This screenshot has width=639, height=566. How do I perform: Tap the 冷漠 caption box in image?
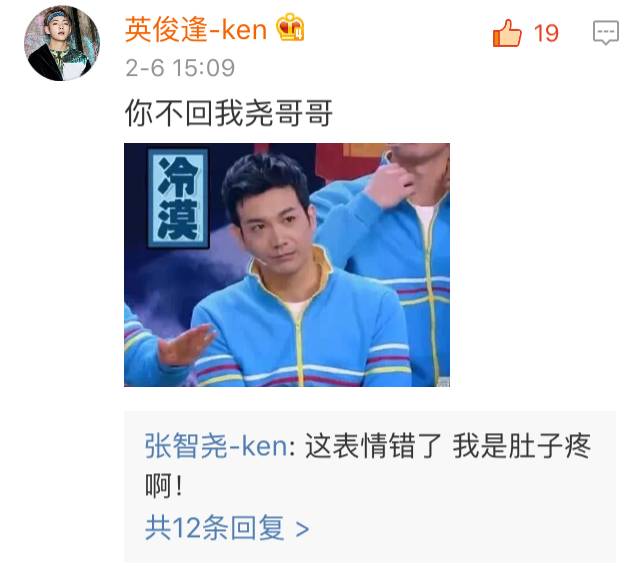tap(178, 198)
